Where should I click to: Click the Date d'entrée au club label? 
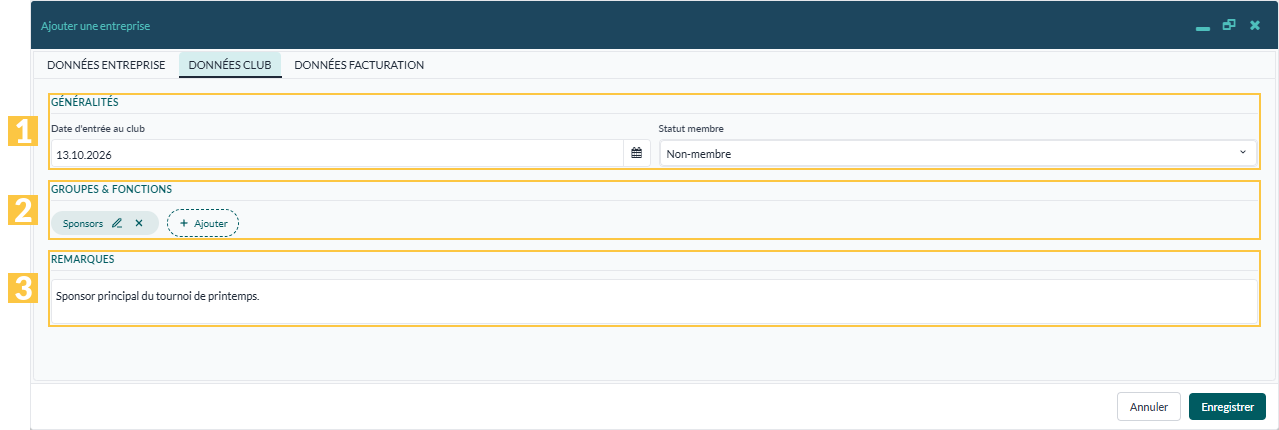click(99, 129)
